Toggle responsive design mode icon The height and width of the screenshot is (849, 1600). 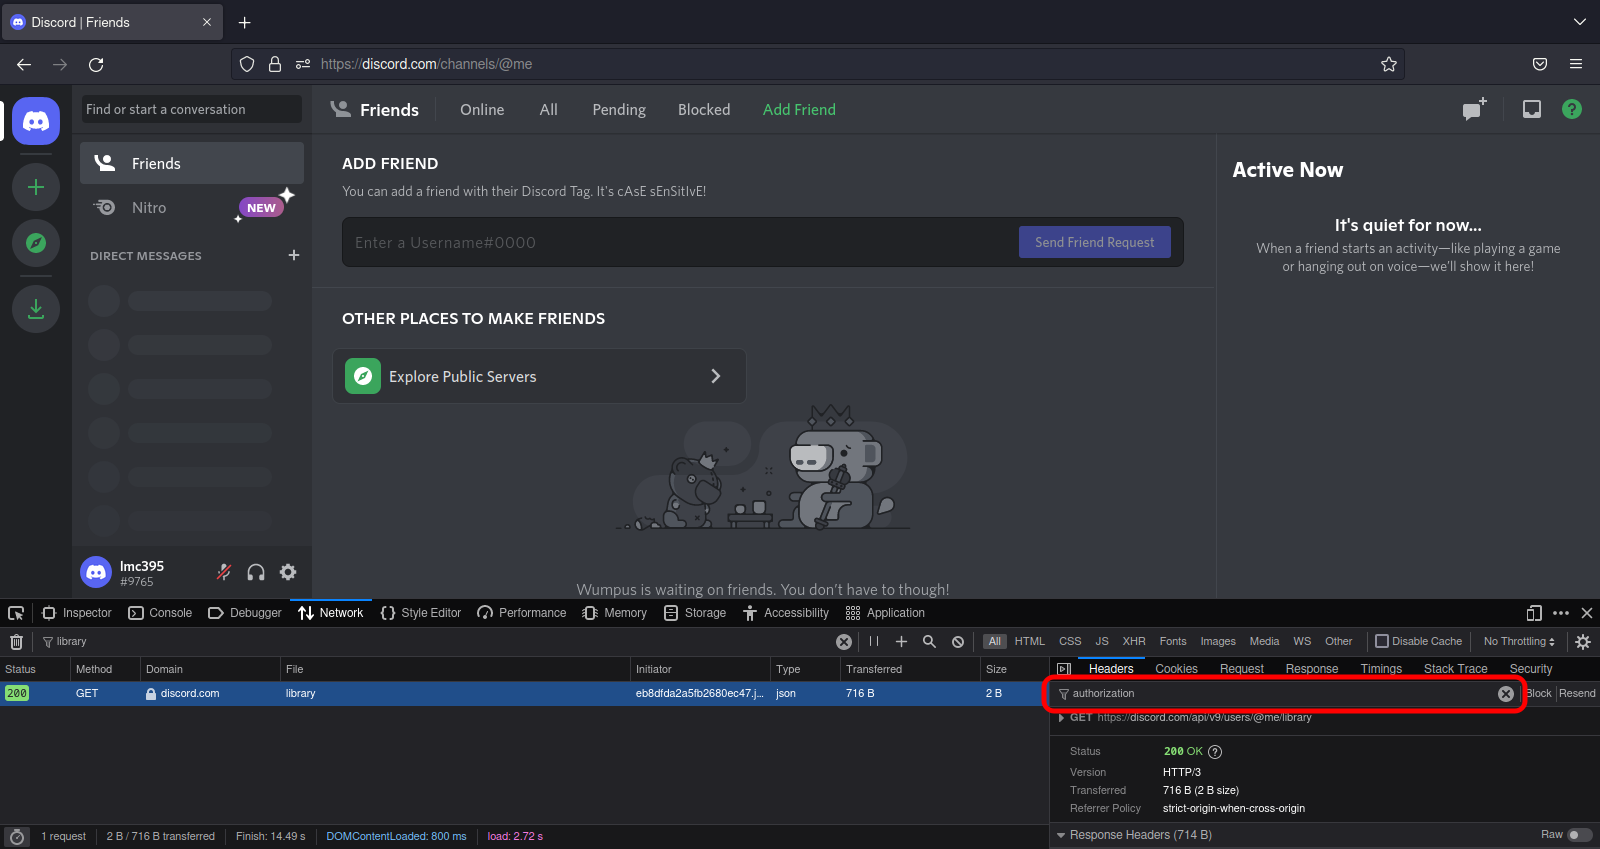point(1534,613)
